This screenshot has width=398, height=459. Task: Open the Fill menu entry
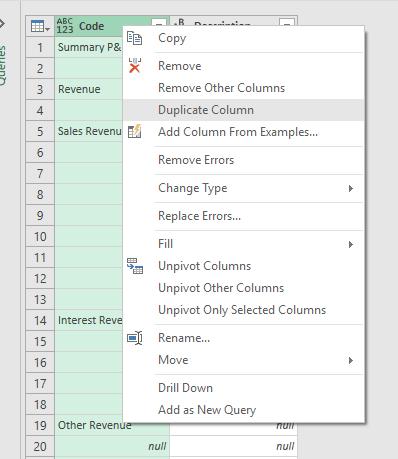click(243, 244)
